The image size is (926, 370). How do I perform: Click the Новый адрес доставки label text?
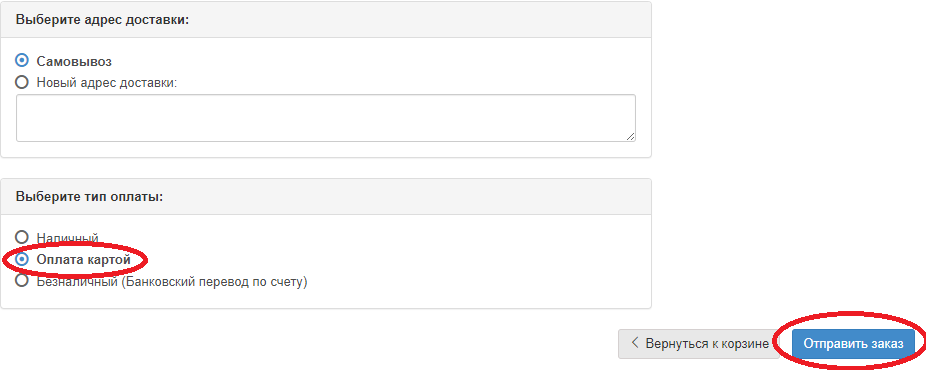point(107,83)
